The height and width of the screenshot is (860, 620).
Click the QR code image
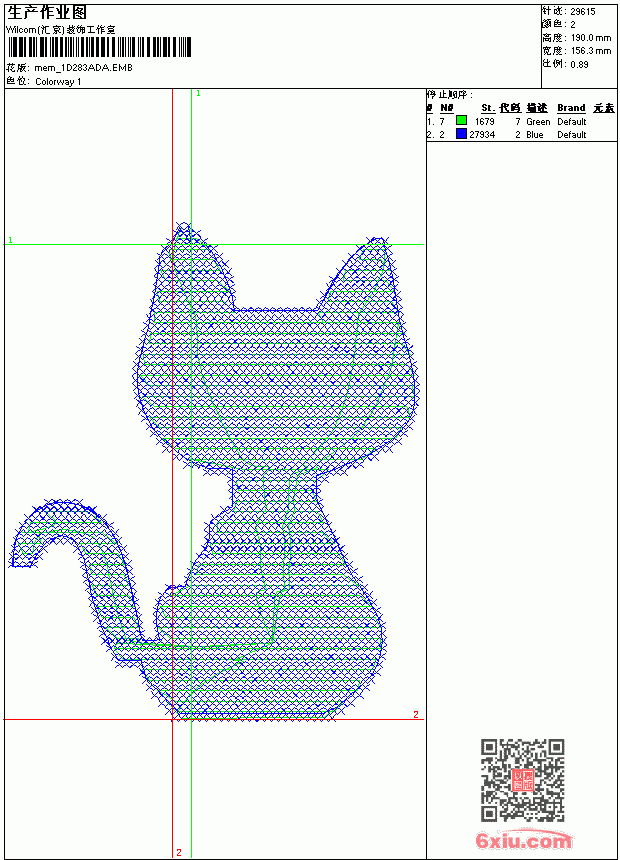(x=523, y=779)
